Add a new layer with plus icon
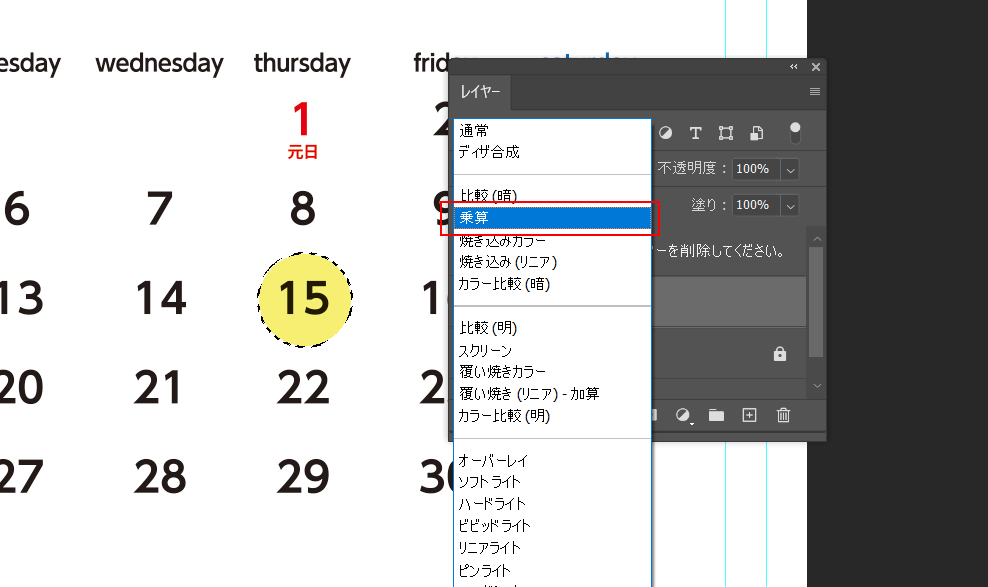The height and width of the screenshot is (587, 988). (x=749, y=415)
